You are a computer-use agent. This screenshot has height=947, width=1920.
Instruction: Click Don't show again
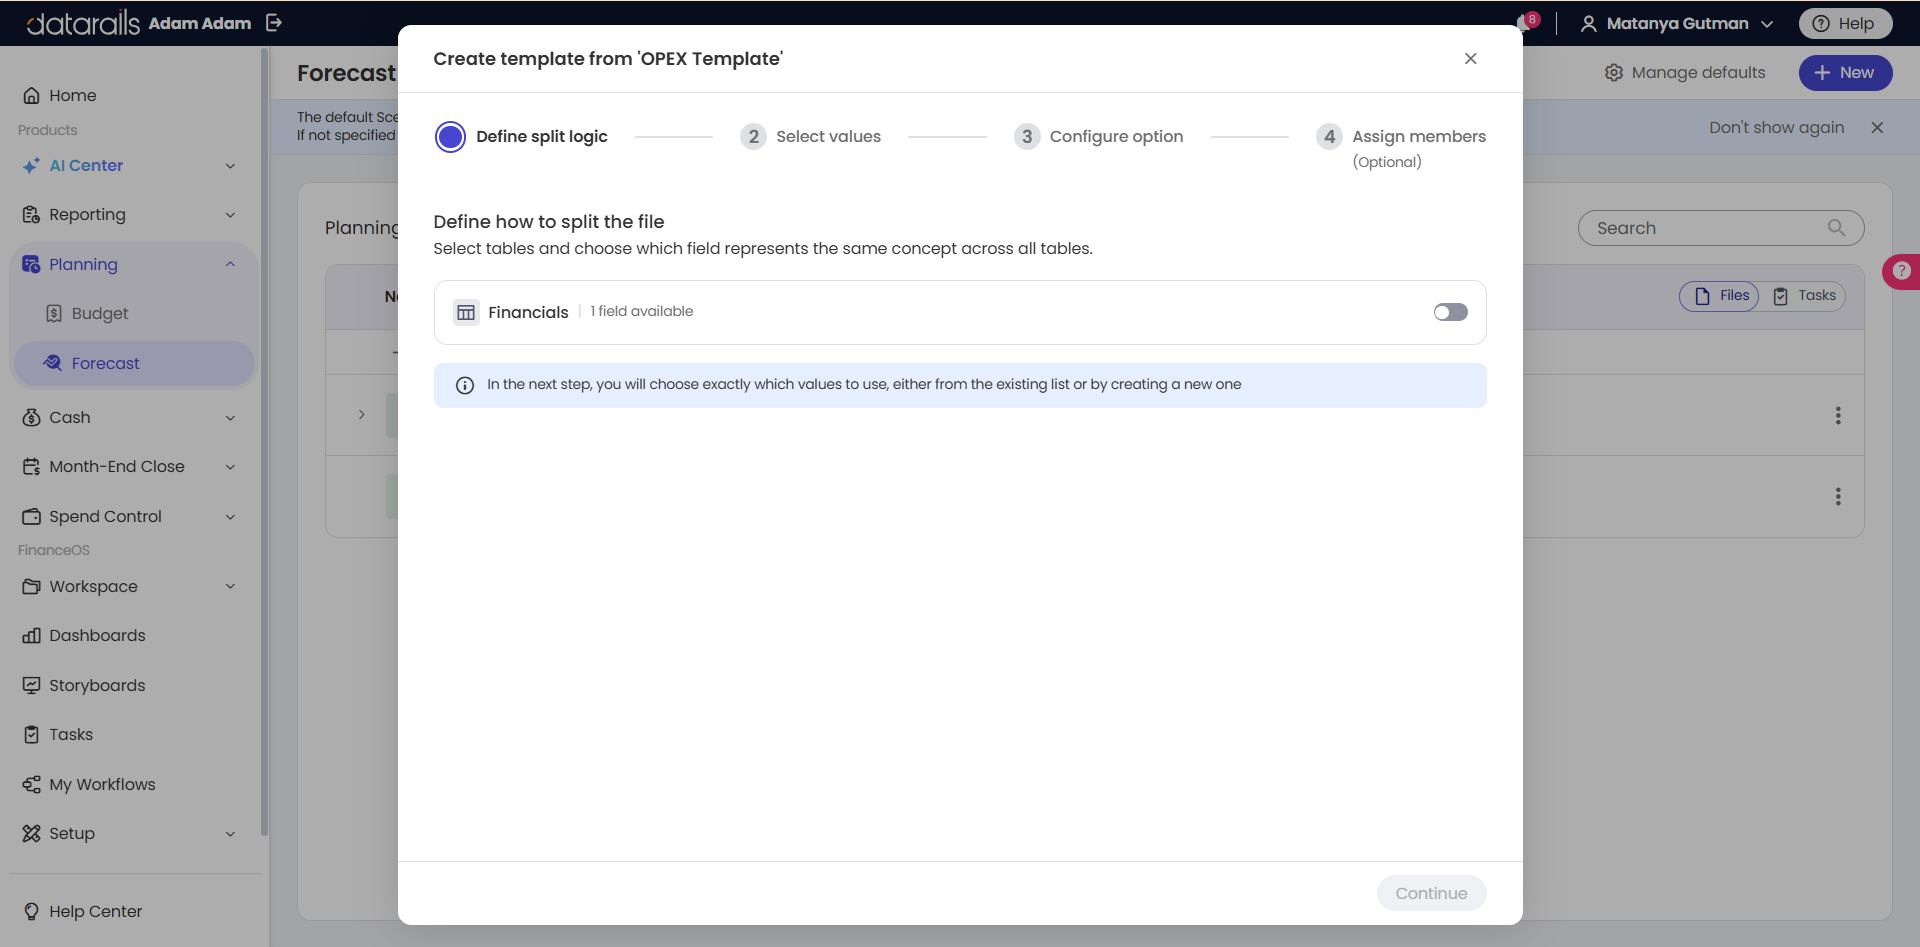(x=1776, y=128)
